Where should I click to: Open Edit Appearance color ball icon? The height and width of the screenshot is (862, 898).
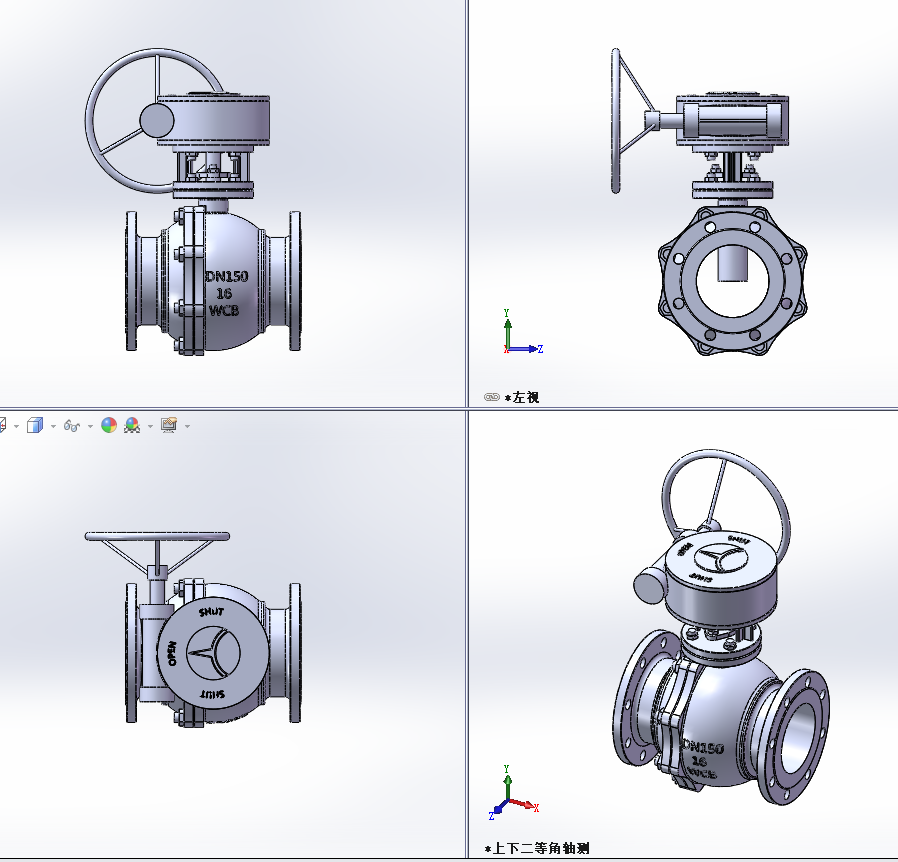pos(109,426)
